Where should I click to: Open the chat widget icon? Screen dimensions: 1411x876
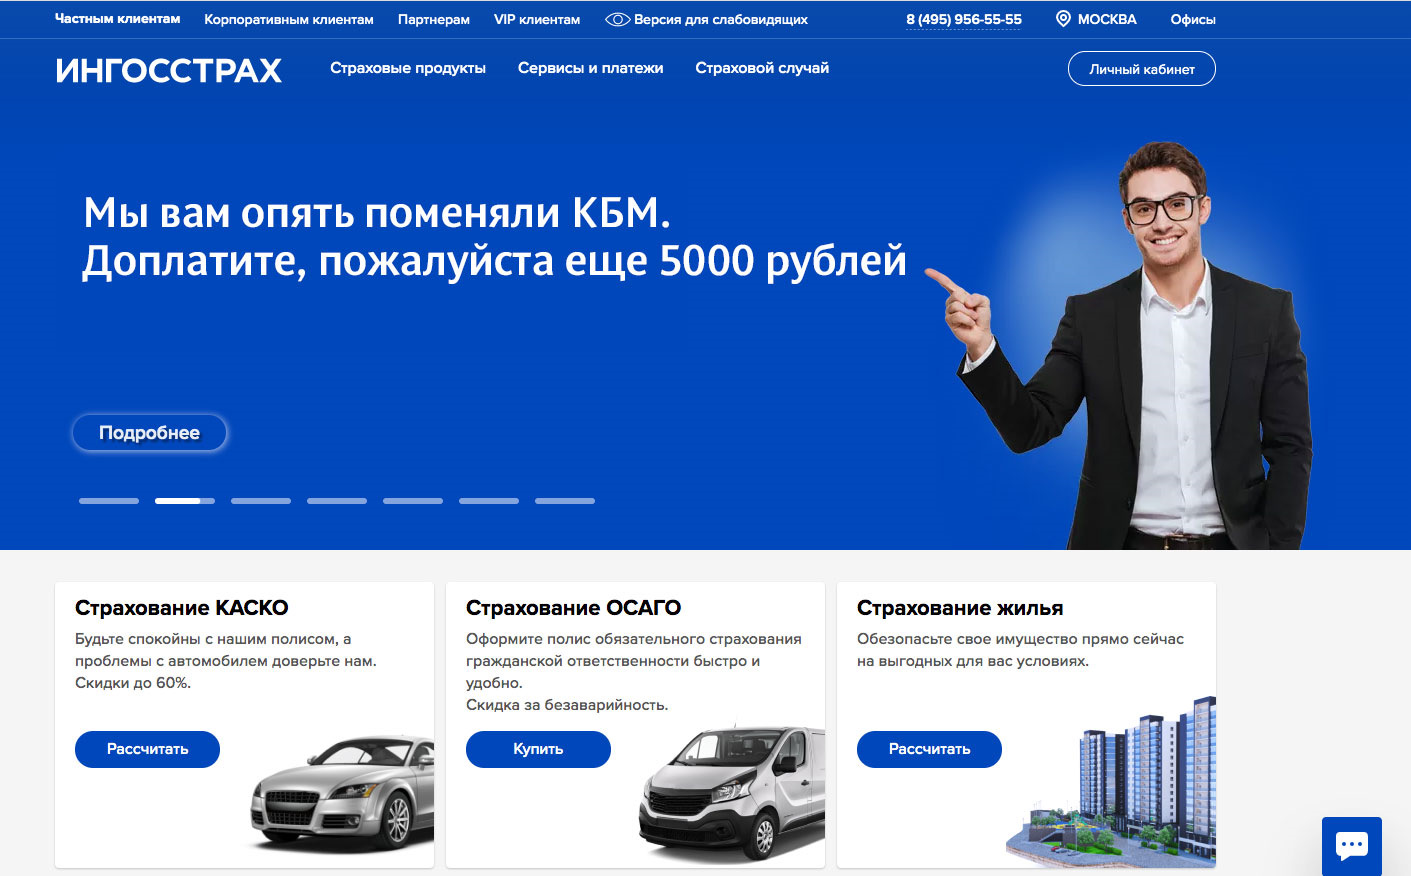(x=1351, y=846)
